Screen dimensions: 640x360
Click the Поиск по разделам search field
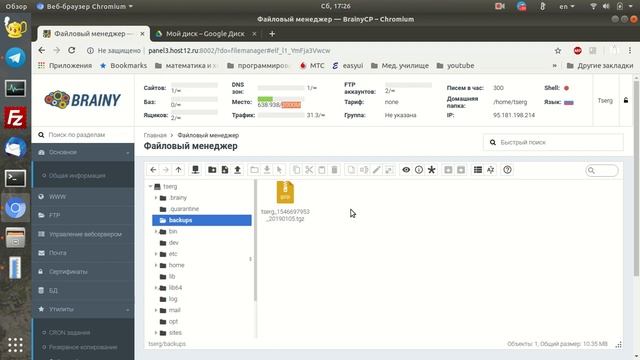click(x=83, y=135)
